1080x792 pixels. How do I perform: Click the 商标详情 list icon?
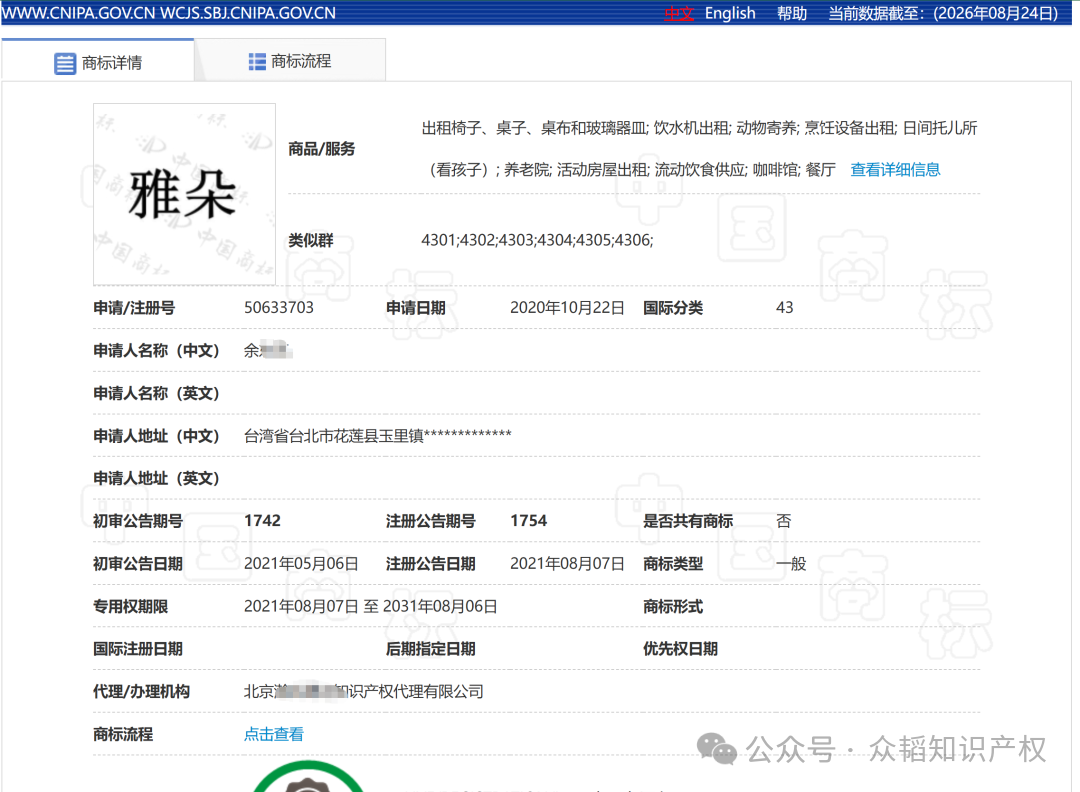point(65,63)
